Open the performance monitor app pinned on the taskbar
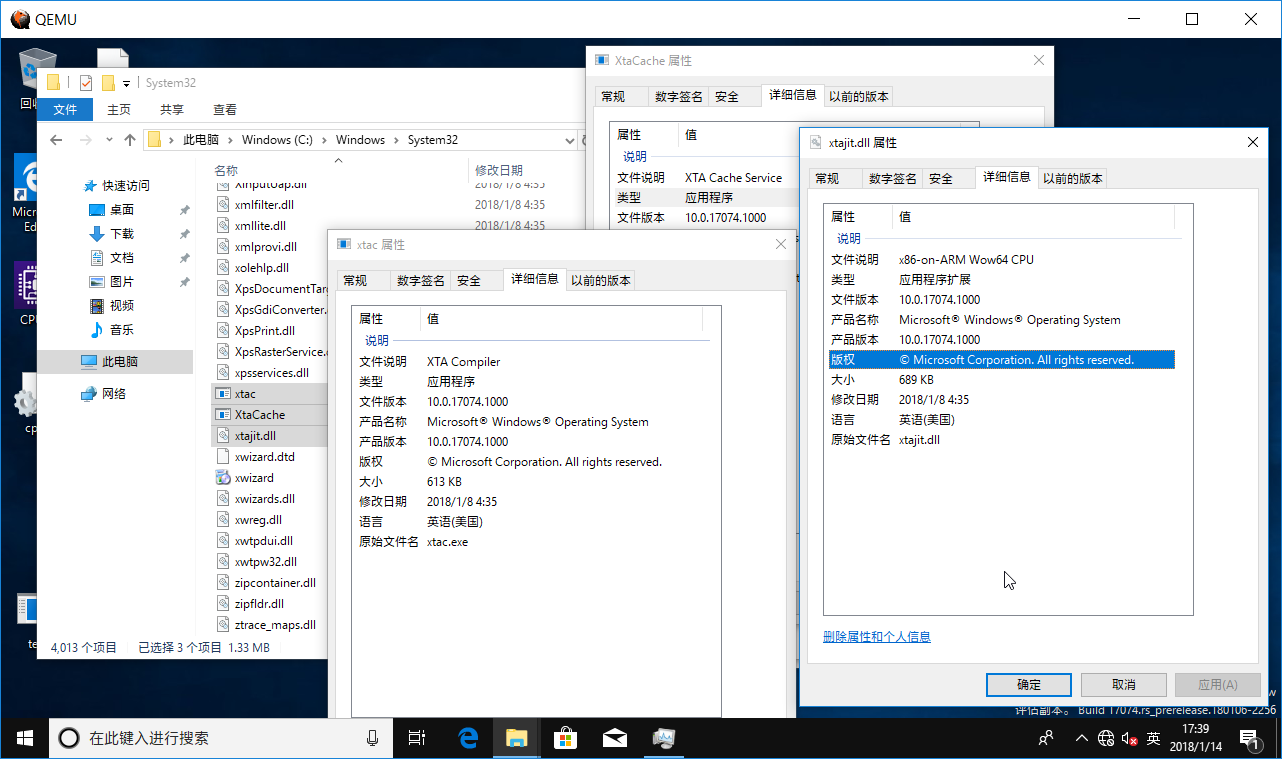This screenshot has height=759, width=1282. click(663, 737)
